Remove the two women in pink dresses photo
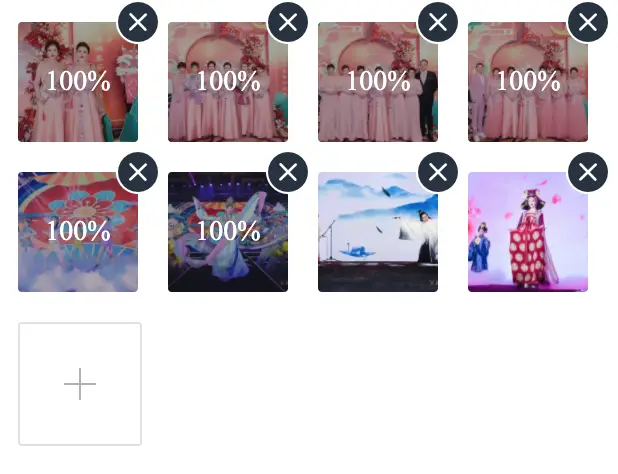 138,22
